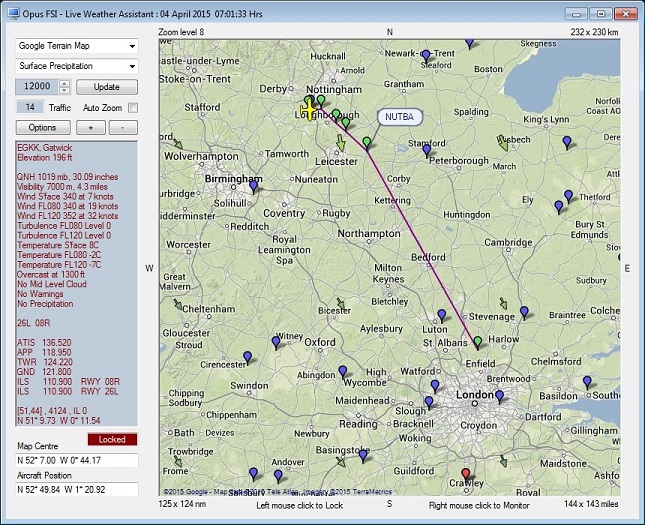Click the QNH 1019 mb pressure line
Viewport: 645px width, 525px height.
pos(67,177)
